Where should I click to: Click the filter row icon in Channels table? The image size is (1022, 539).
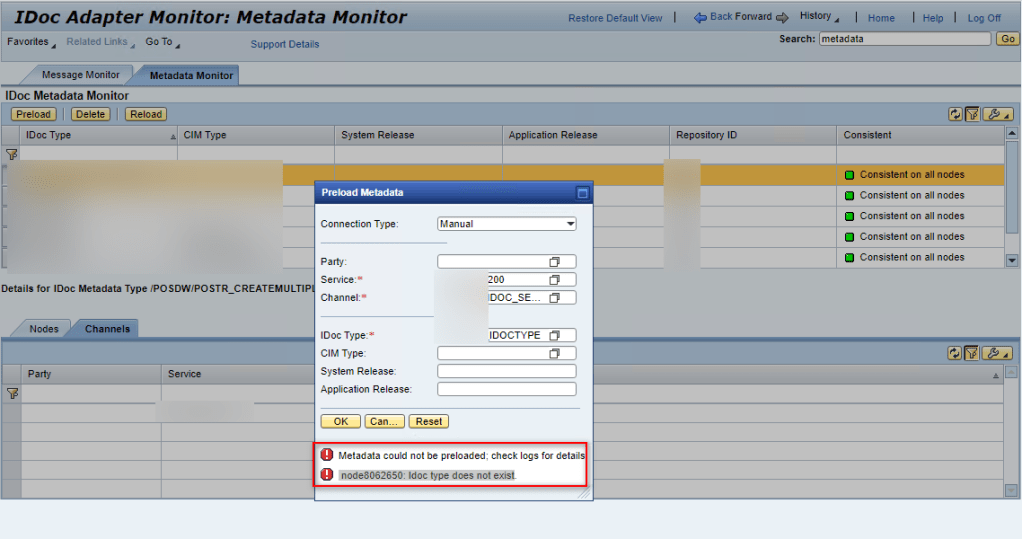(12, 394)
